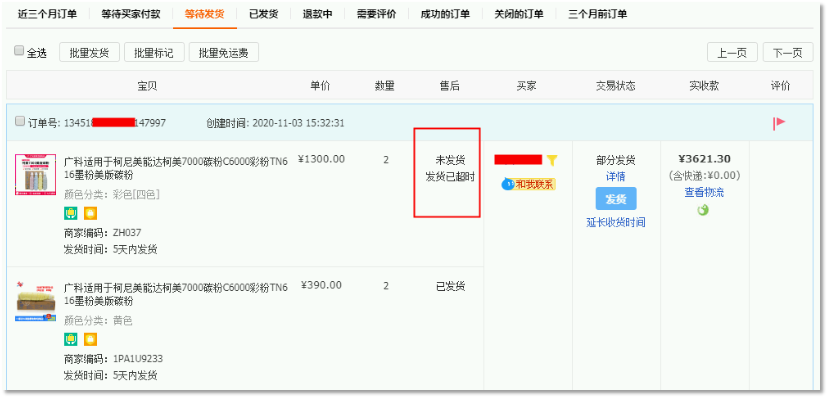
Task: Open the 需要评价 tab
Action: [377, 14]
